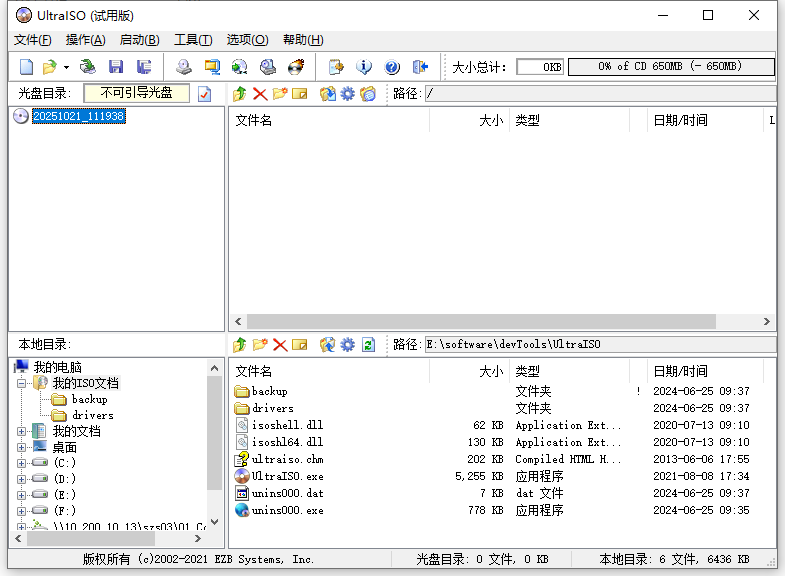This screenshot has height=576, width=785.
Task: Select the 20251021_111938 disc tree node
Action: click(x=79, y=116)
